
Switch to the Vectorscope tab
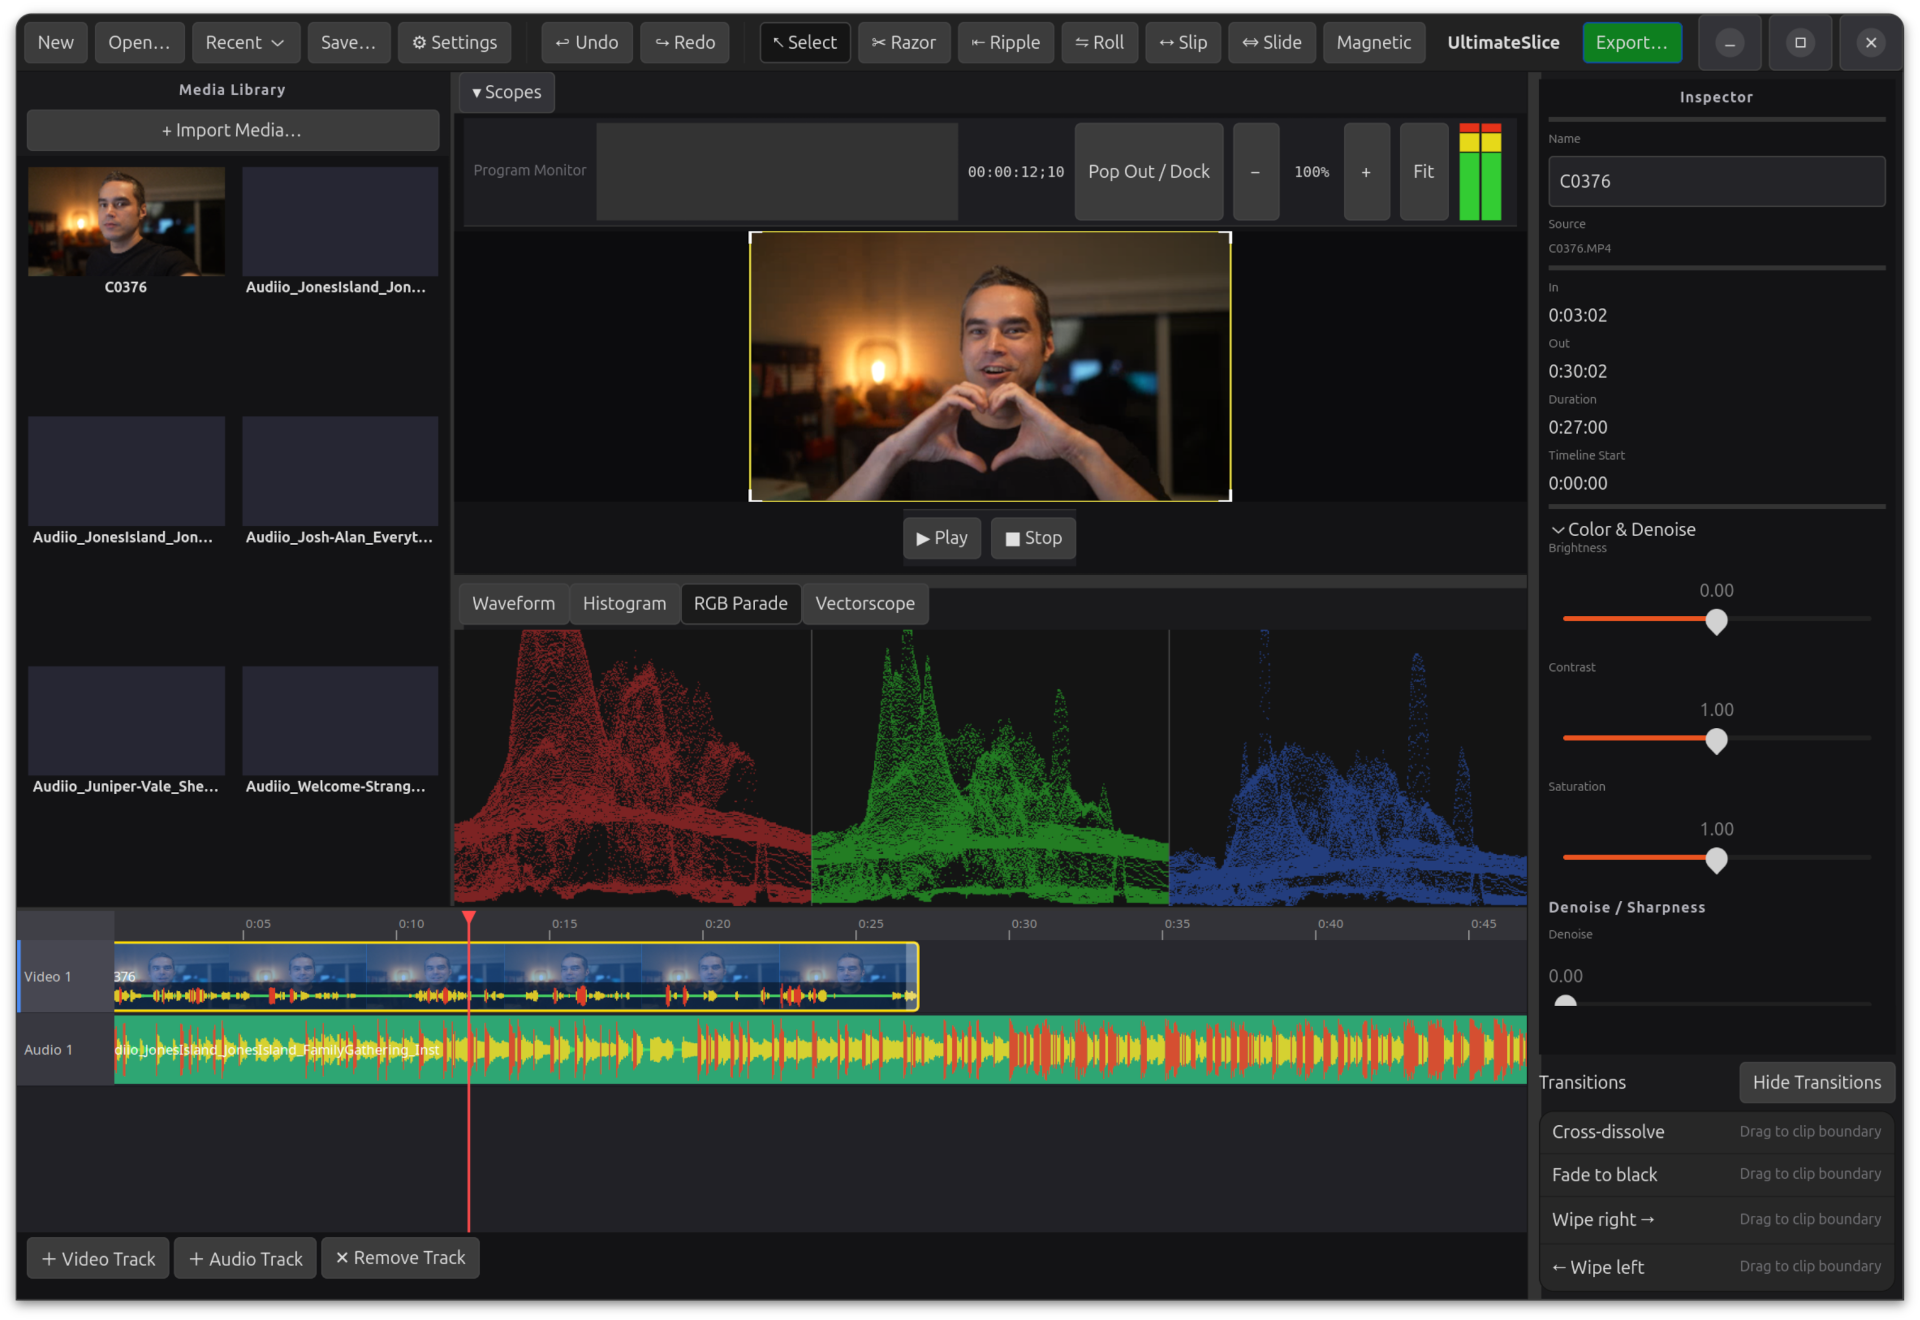click(x=864, y=603)
